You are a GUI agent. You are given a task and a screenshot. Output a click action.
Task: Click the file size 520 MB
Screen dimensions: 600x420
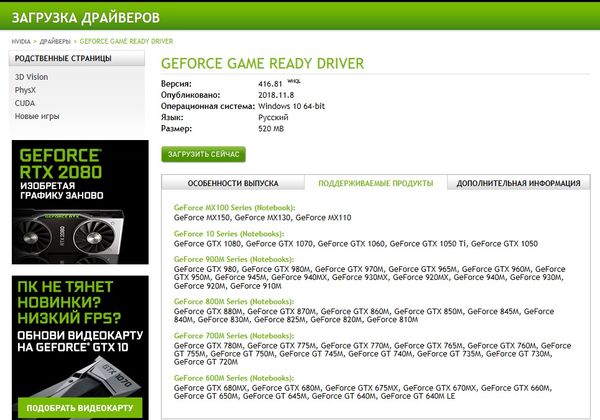tap(271, 129)
